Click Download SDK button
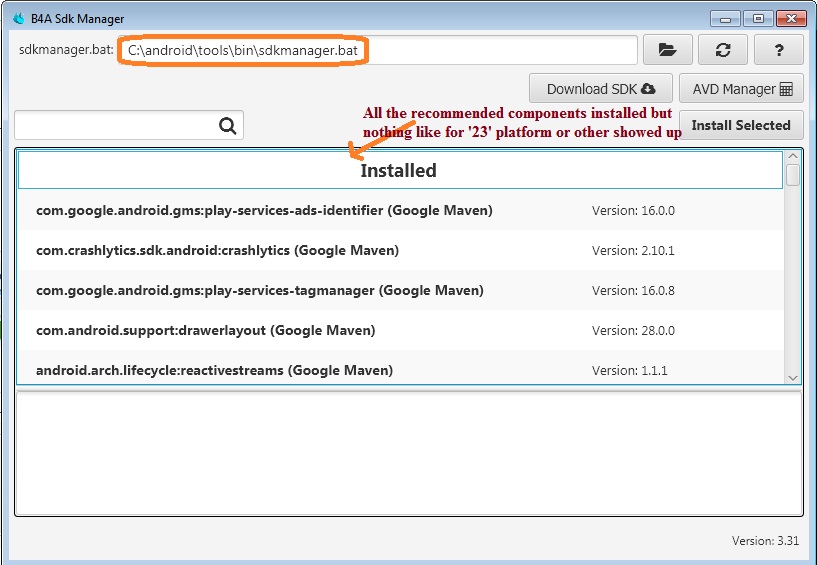 click(x=601, y=89)
